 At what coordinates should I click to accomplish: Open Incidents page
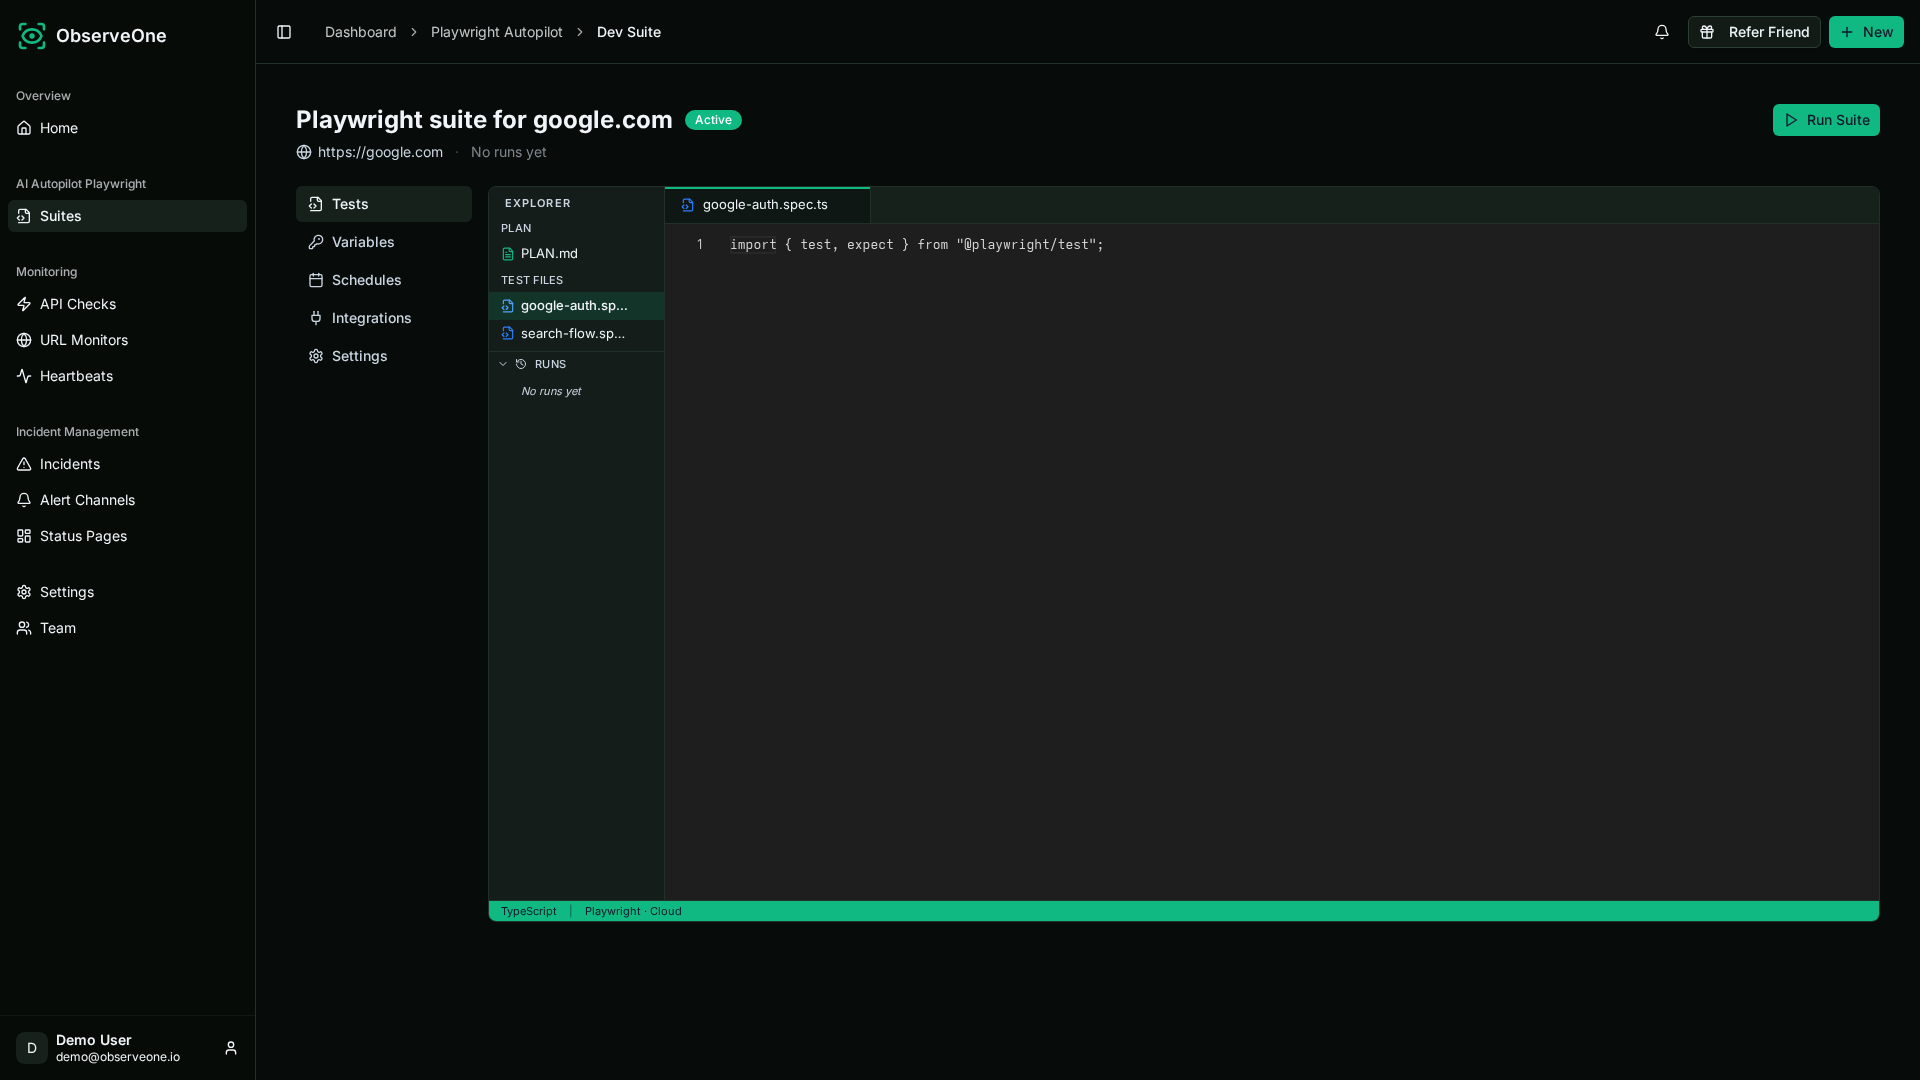127,464
